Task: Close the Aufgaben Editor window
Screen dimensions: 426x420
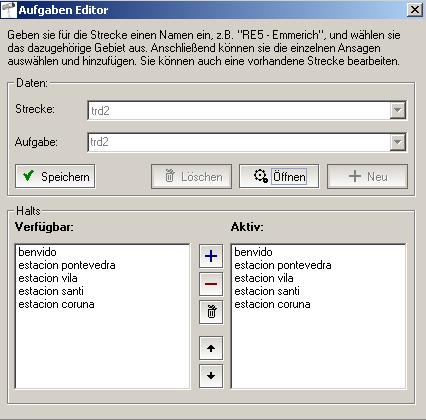Action: (415, 9)
